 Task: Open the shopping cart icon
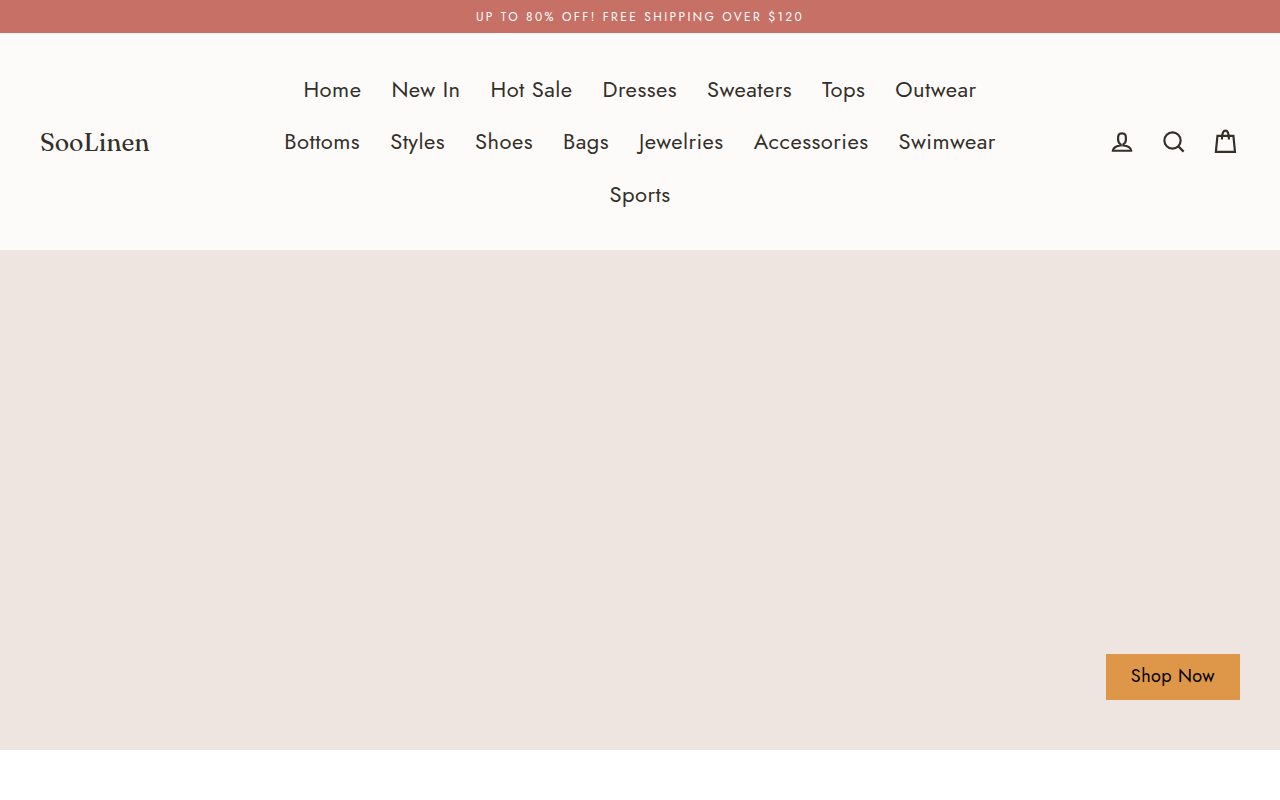1226,142
